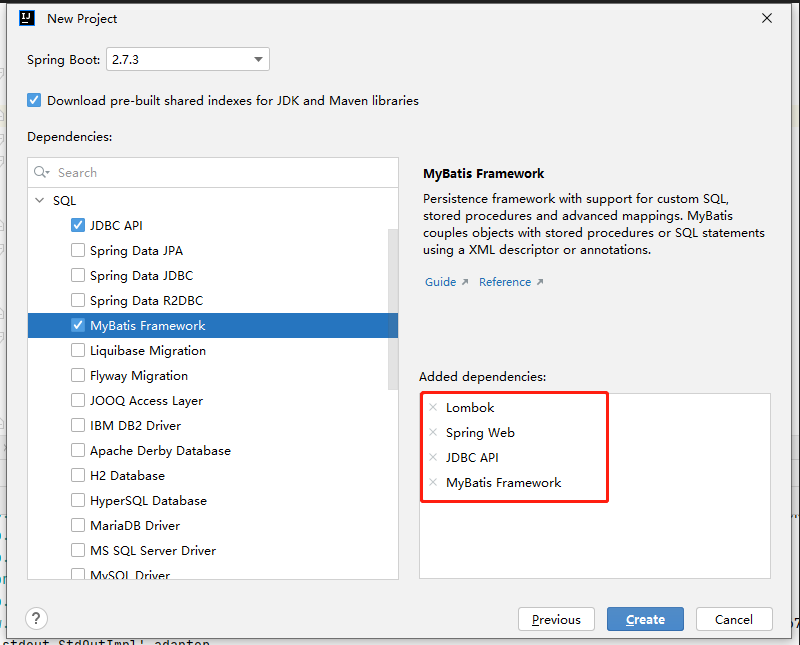Viewport: 800px width, 645px height.
Task: Click the search magnifier icon
Action: pyautogui.click(x=41, y=172)
